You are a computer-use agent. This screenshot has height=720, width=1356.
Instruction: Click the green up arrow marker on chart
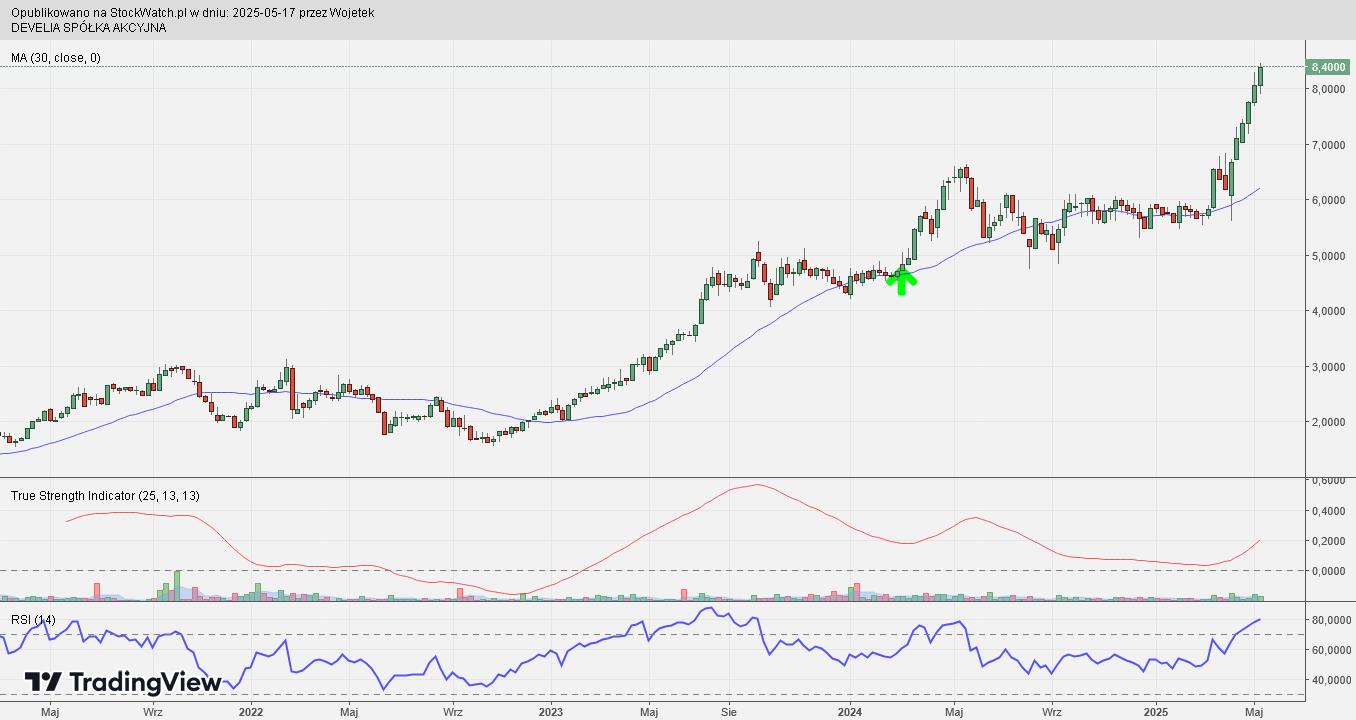902,282
